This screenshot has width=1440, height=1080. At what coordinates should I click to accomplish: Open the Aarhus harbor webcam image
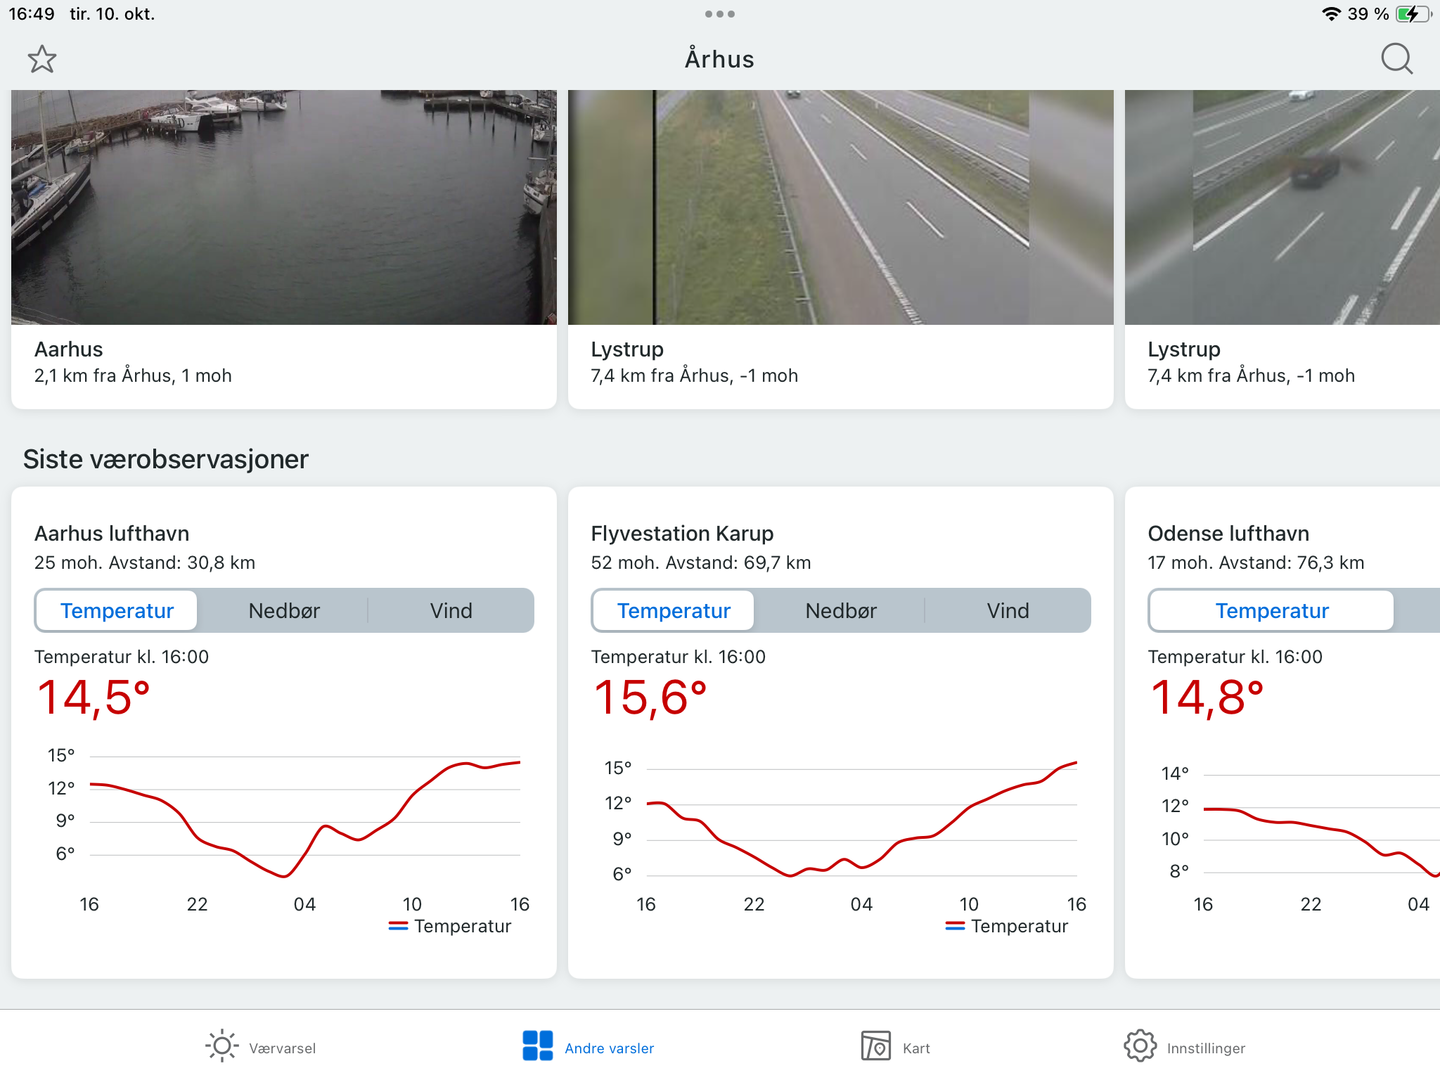[x=284, y=207]
